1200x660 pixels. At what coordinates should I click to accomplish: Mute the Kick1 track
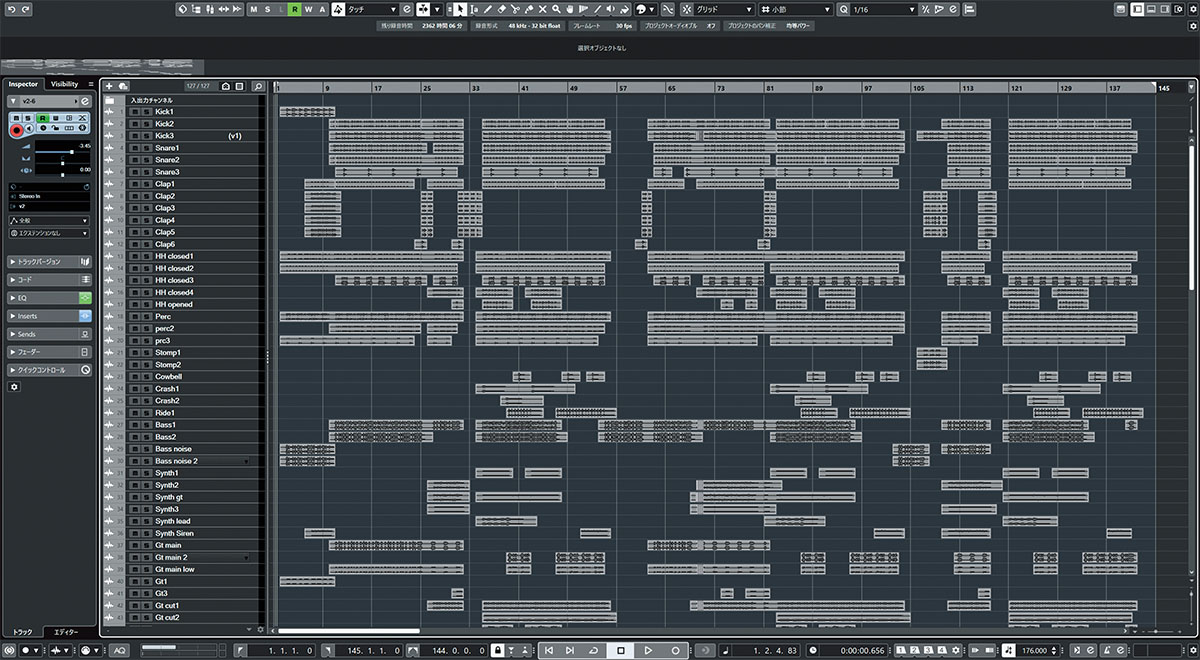[134, 112]
